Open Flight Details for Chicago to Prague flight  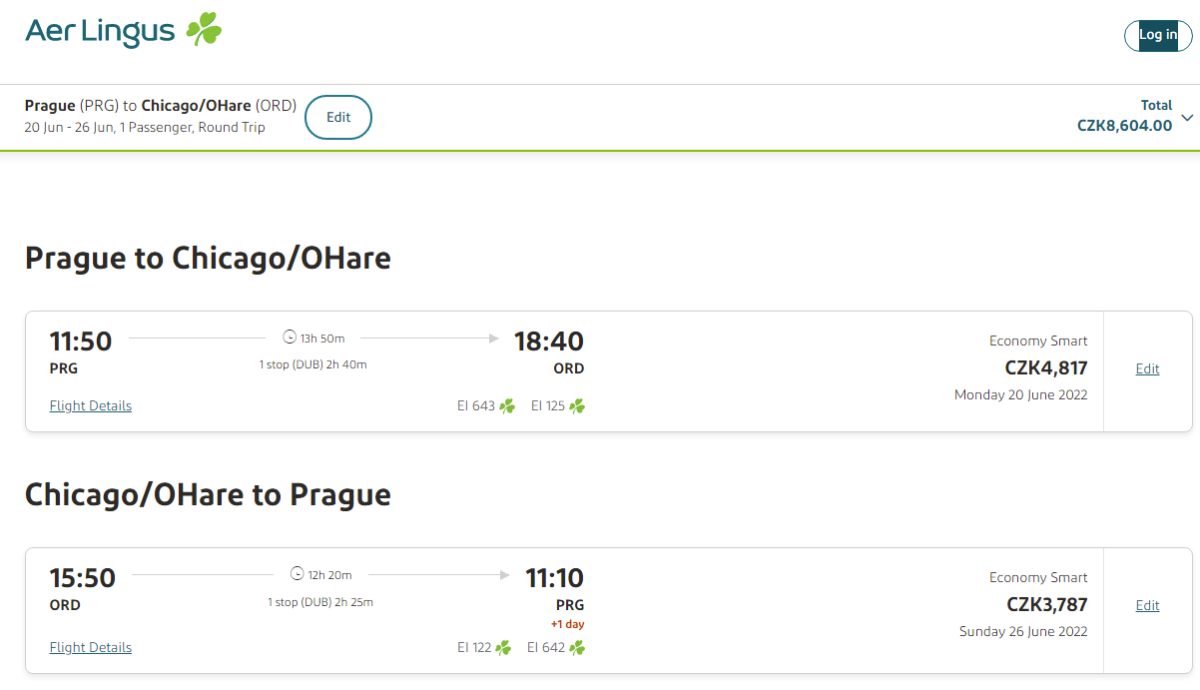click(90, 648)
